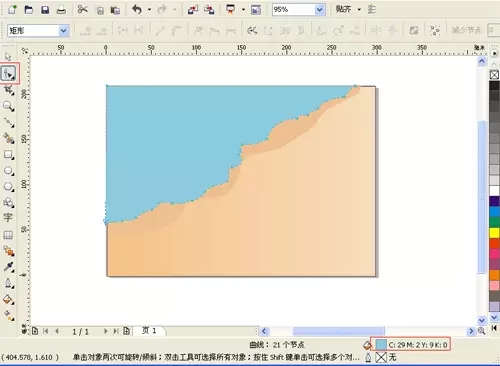Open the undo history dropdown arrow
500x366 pixels.
click(149, 9)
